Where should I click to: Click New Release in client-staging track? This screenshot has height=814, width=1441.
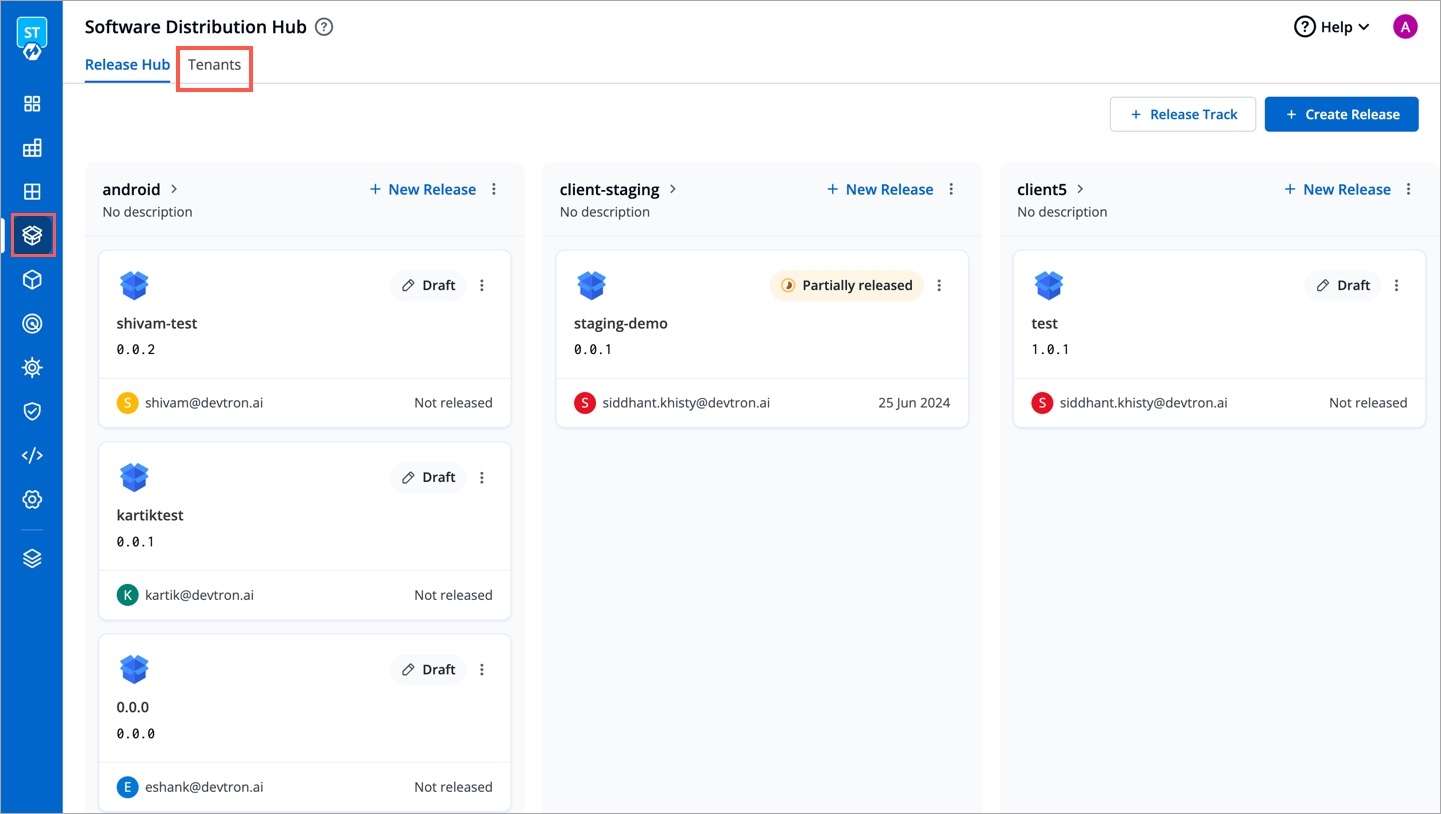(879, 189)
